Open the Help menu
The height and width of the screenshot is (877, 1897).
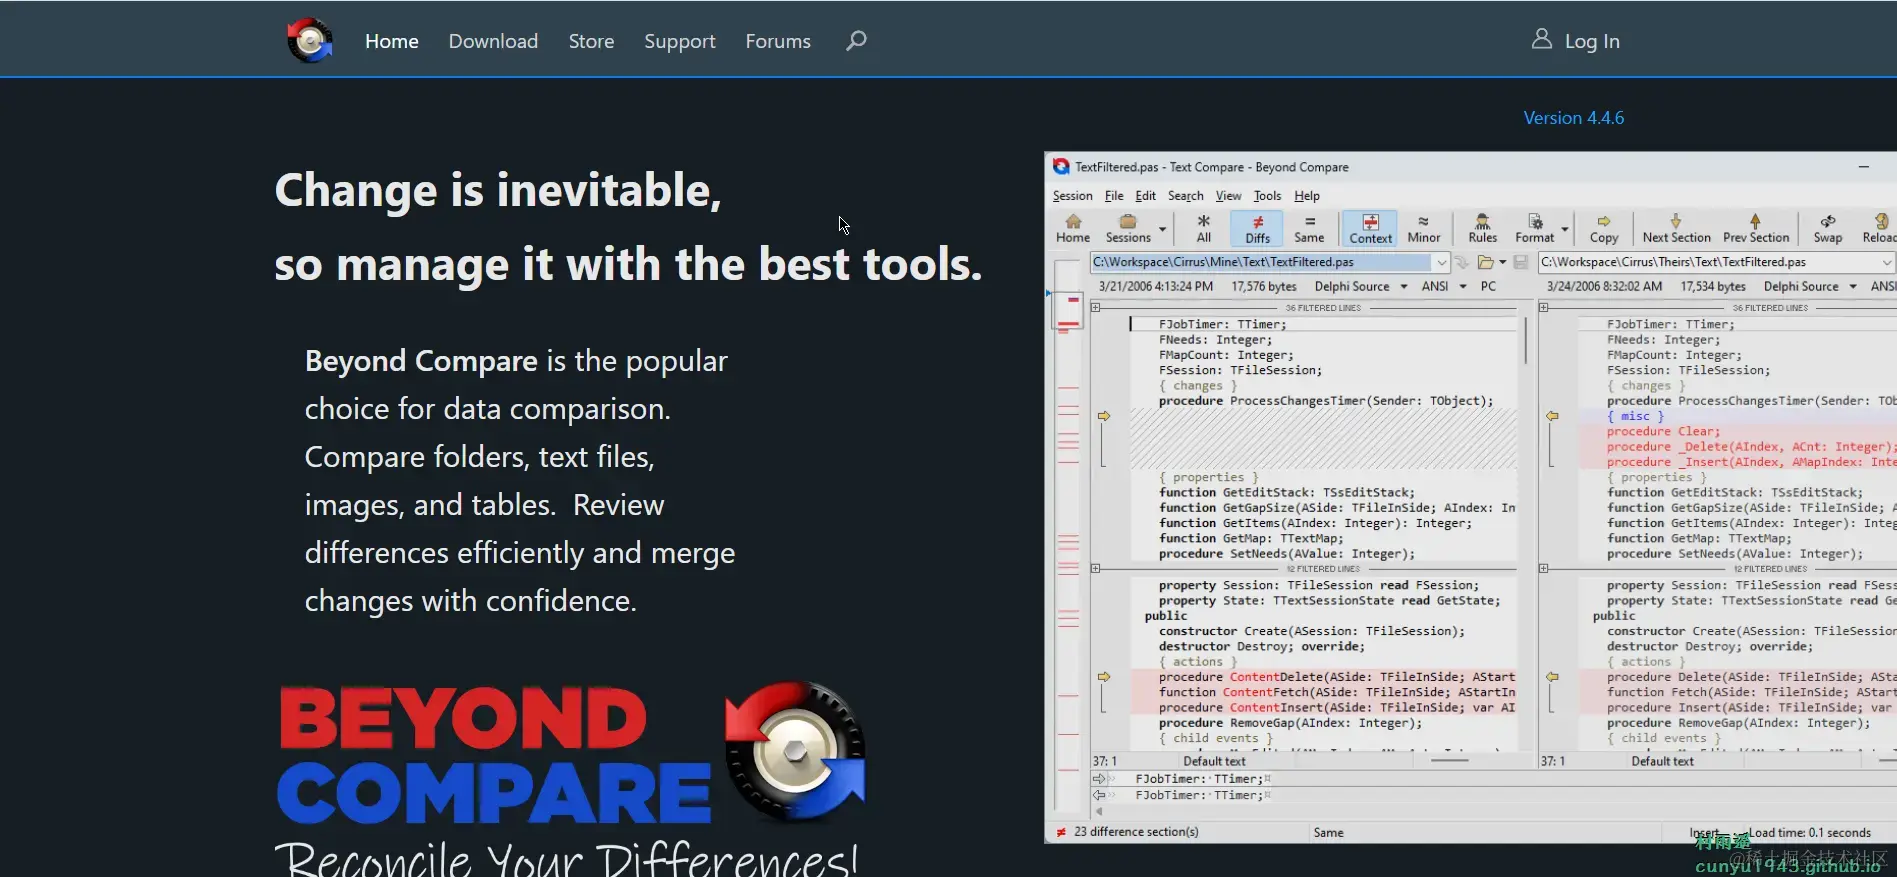point(1307,196)
